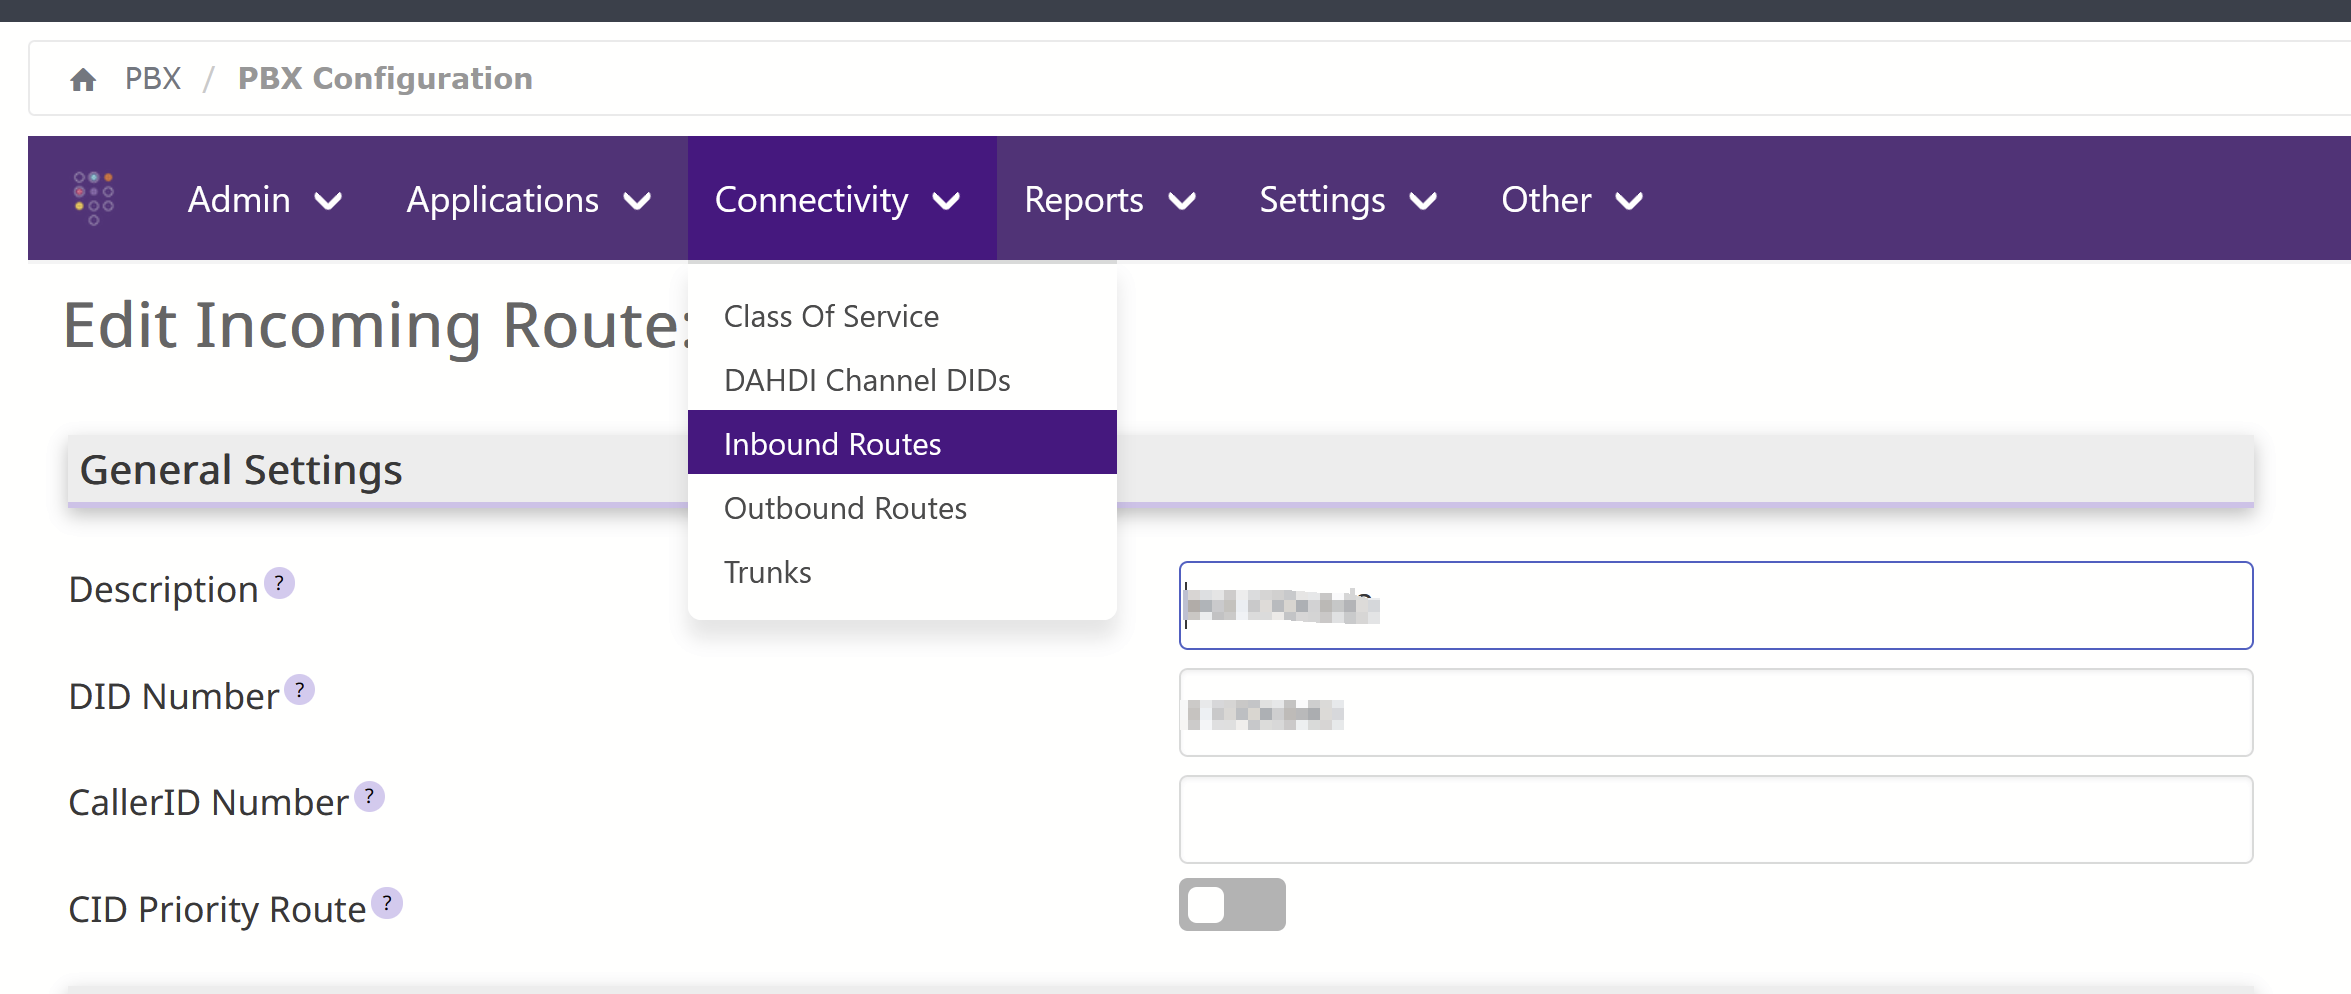Viewport: 2351px width, 994px height.
Task: Click the DID Number label text
Action: pos(174,697)
